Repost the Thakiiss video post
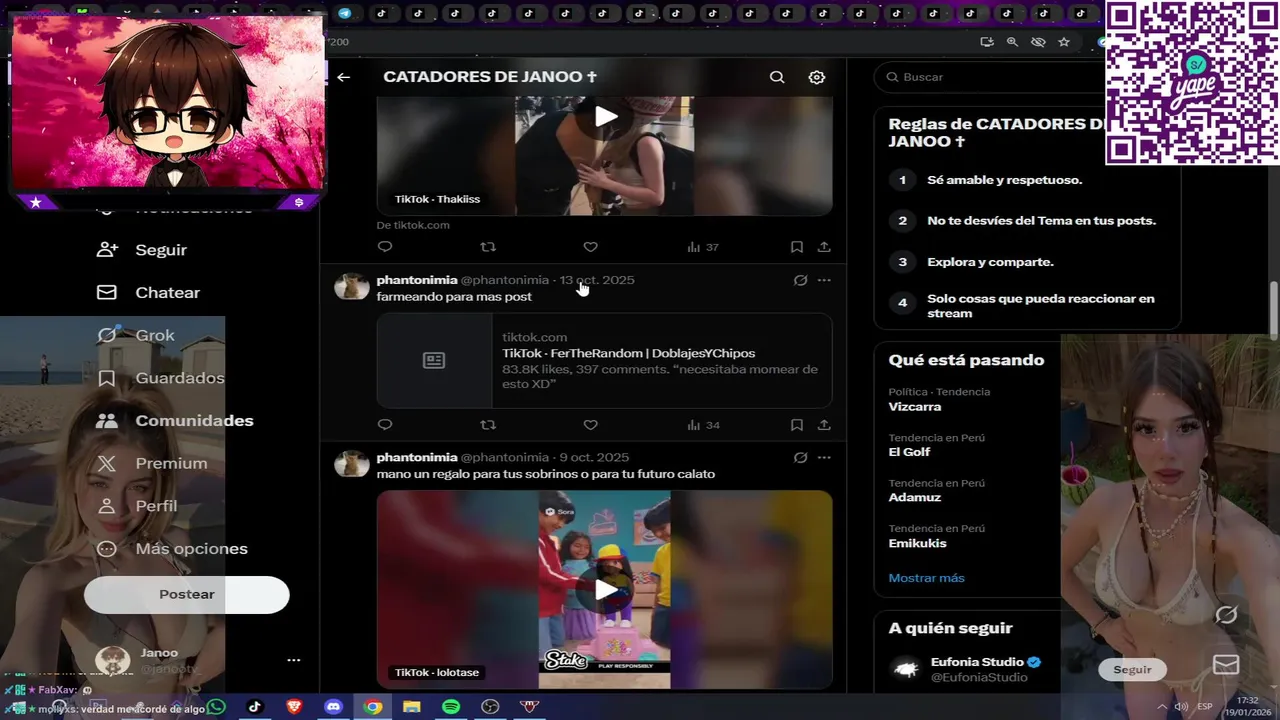This screenshot has width=1280, height=720. (488, 247)
